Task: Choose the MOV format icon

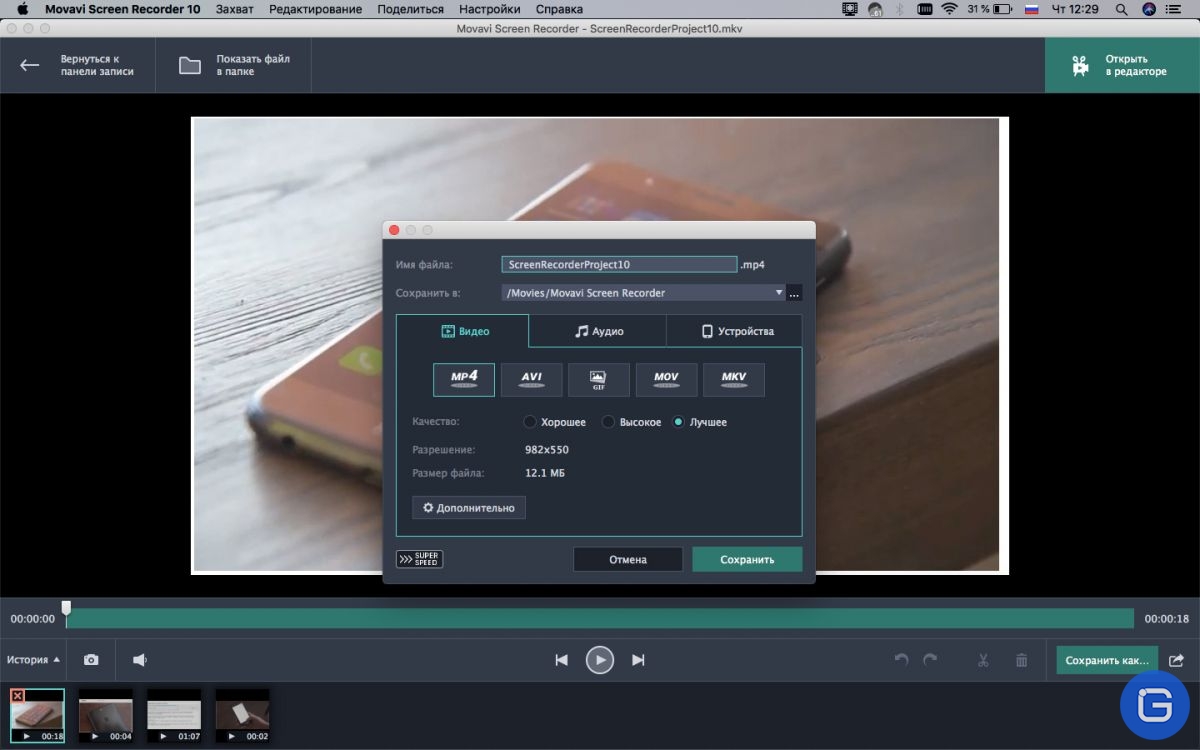Action: [666, 380]
